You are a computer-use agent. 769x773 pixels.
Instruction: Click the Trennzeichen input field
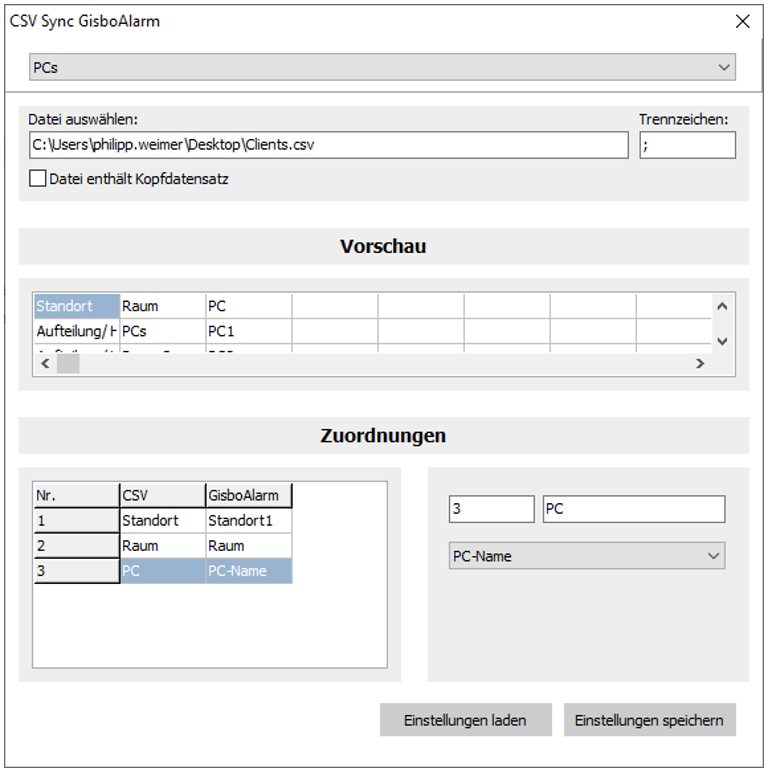[x=687, y=145]
